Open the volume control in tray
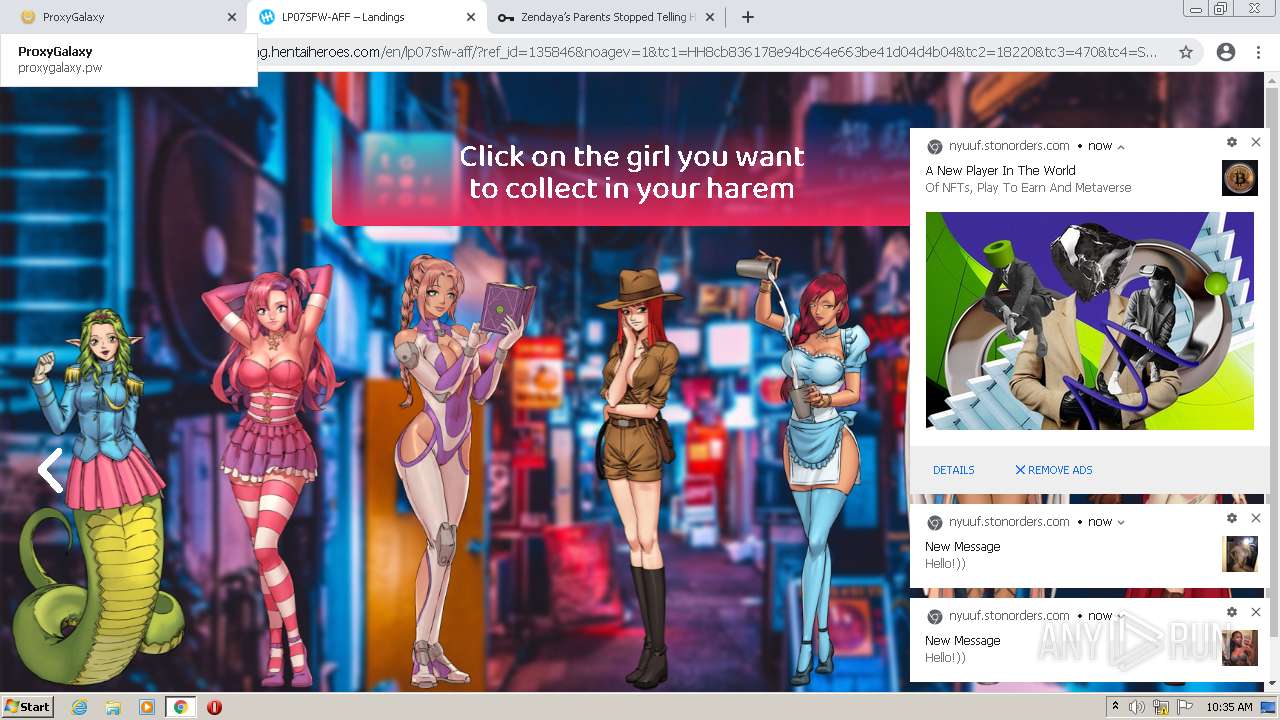The width and height of the screenshot is (1280, 720). (x=1138, y=707)
